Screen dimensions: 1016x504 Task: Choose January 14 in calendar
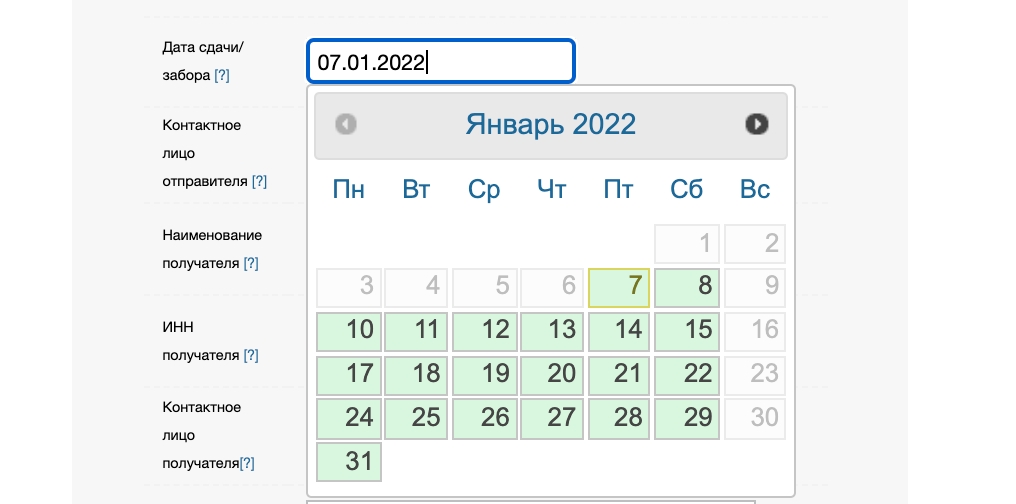(x=619, y=330)
